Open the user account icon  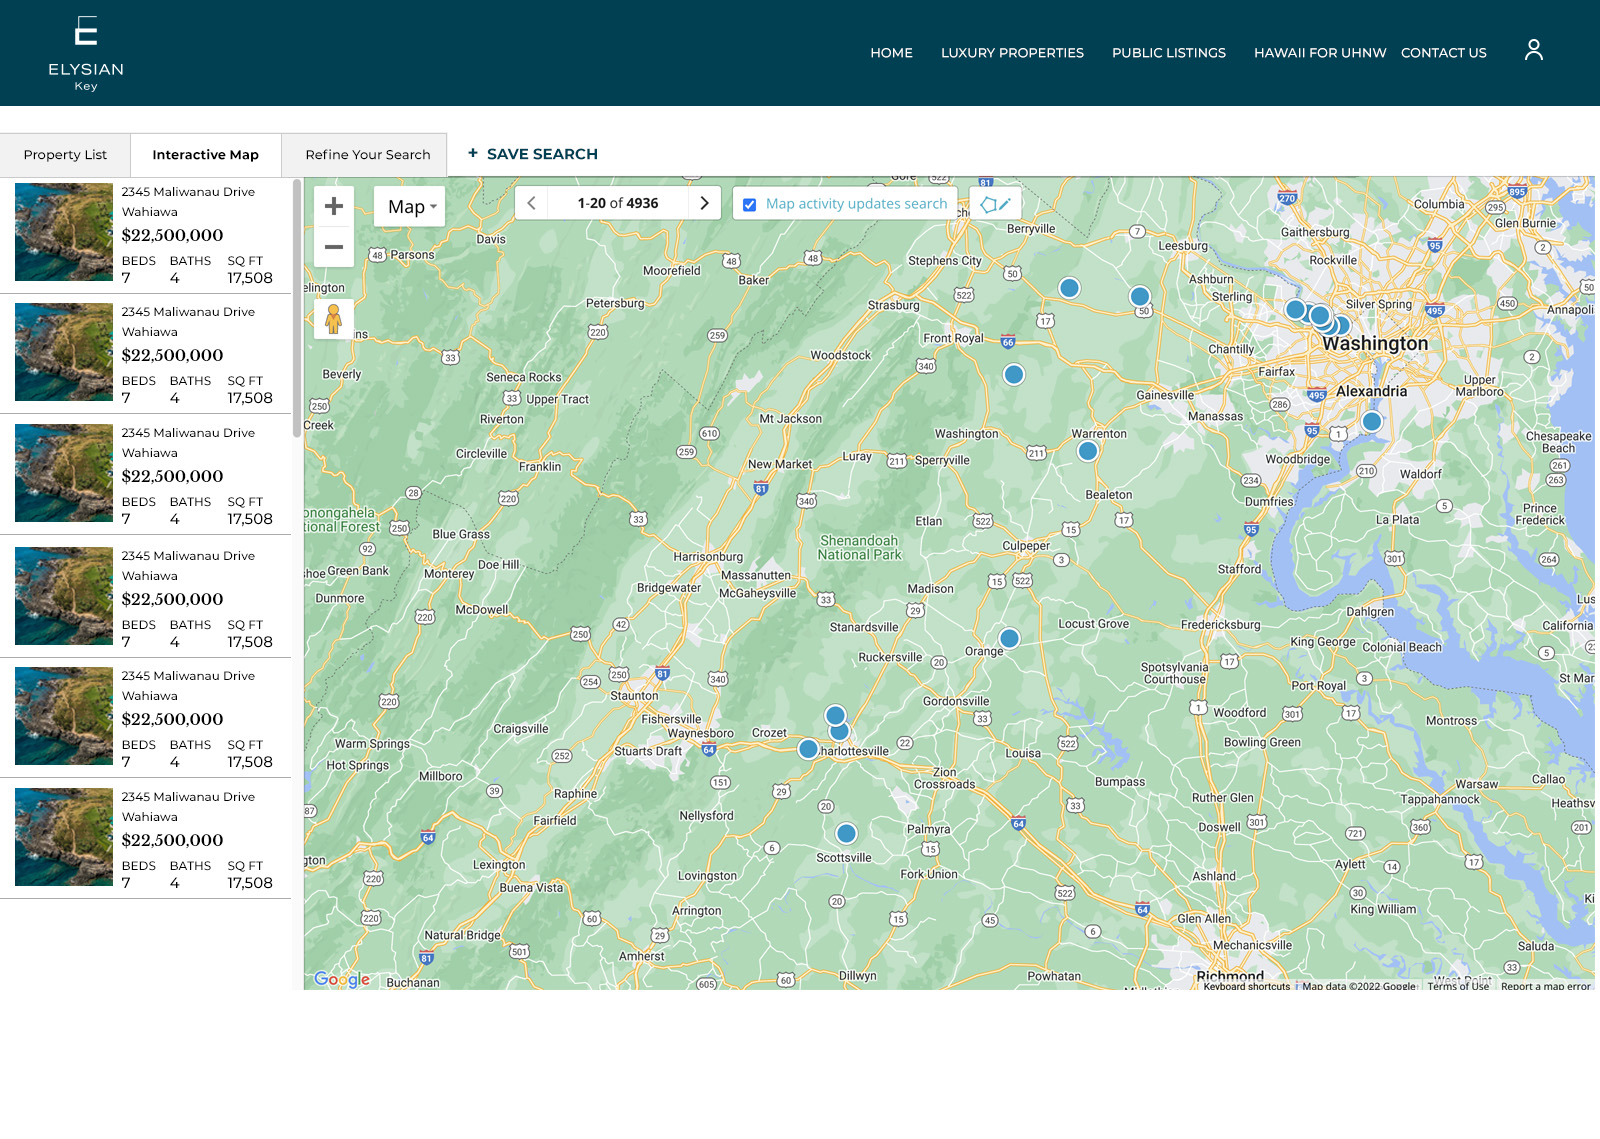1533,50
